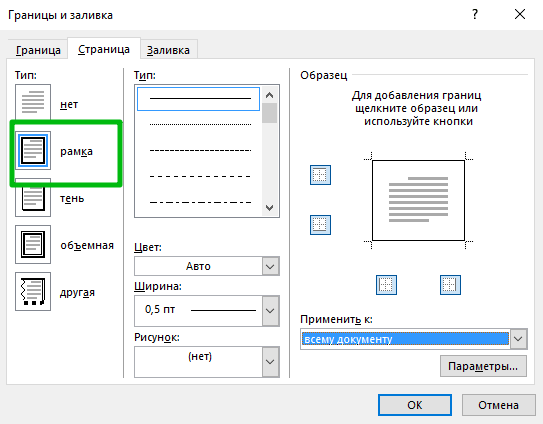This screenshot has height=424, width=543.
Task: Toggle the left border button in preview
Action: (x=386, y=285)
